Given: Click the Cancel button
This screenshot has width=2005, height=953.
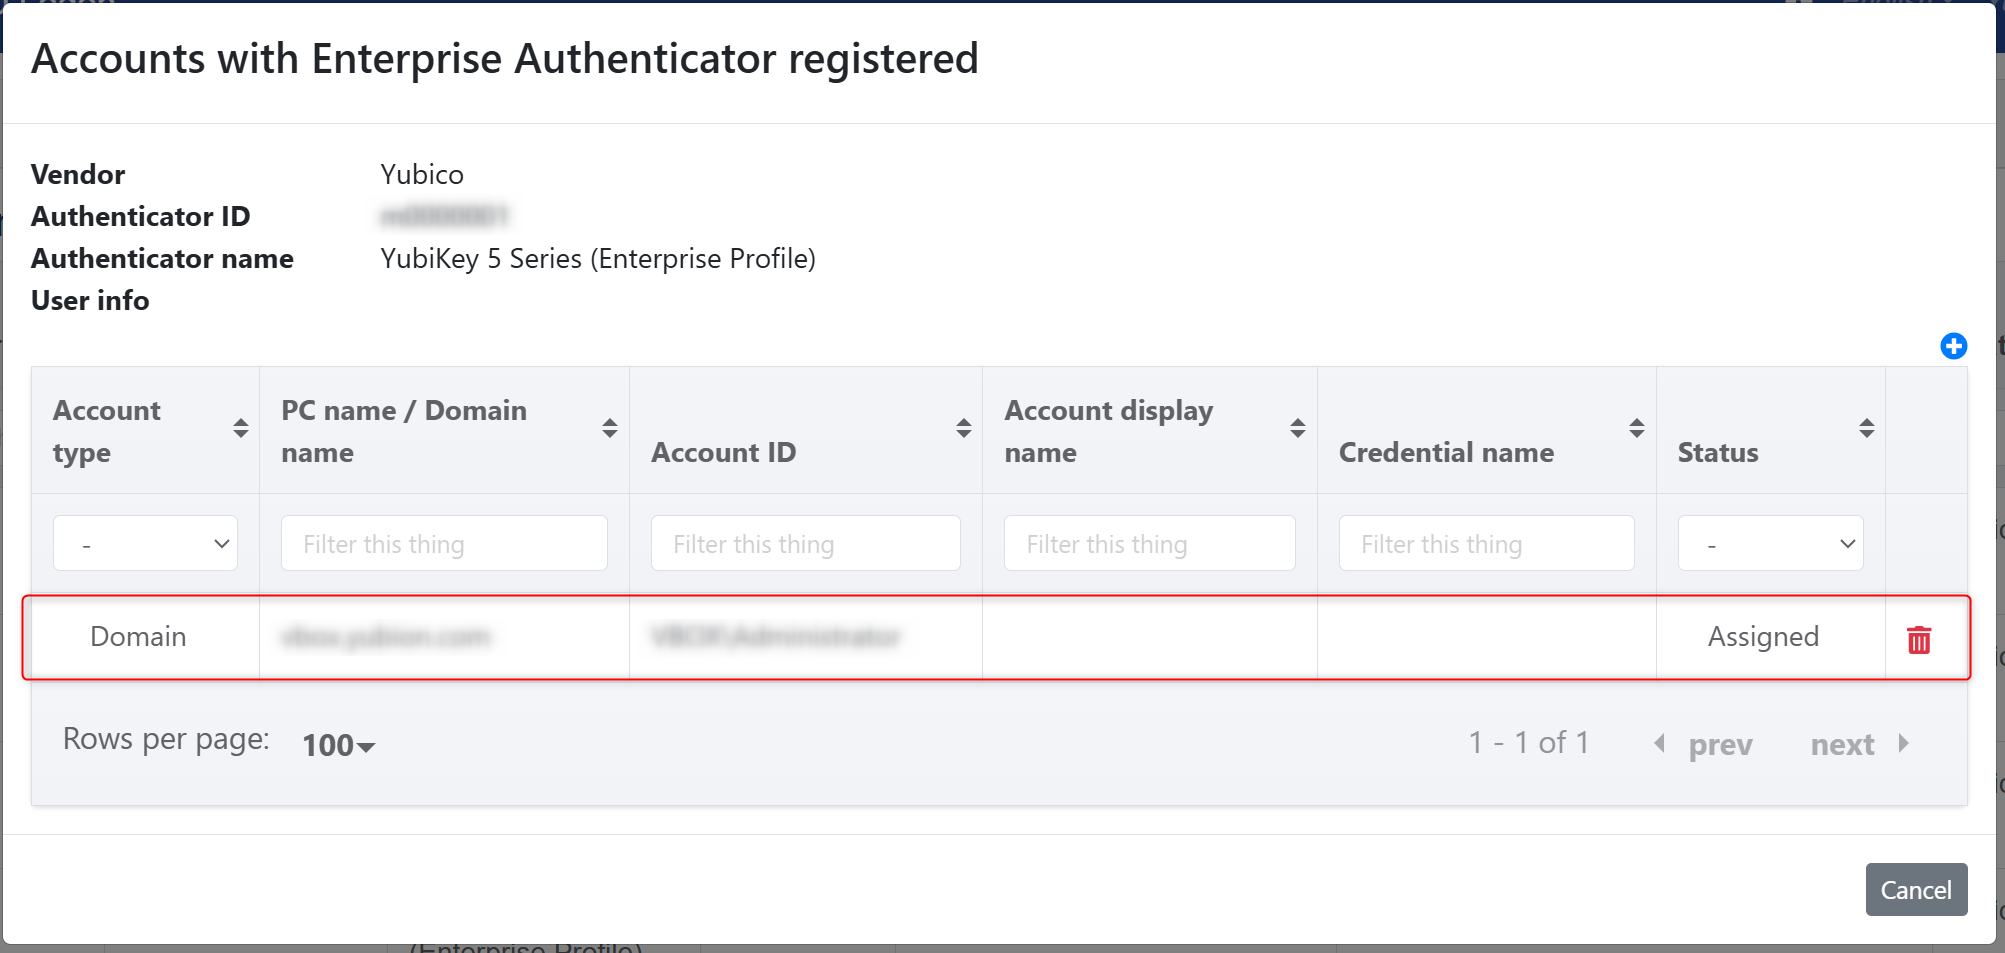Looking at the screenshot, I should (1916, 889).
